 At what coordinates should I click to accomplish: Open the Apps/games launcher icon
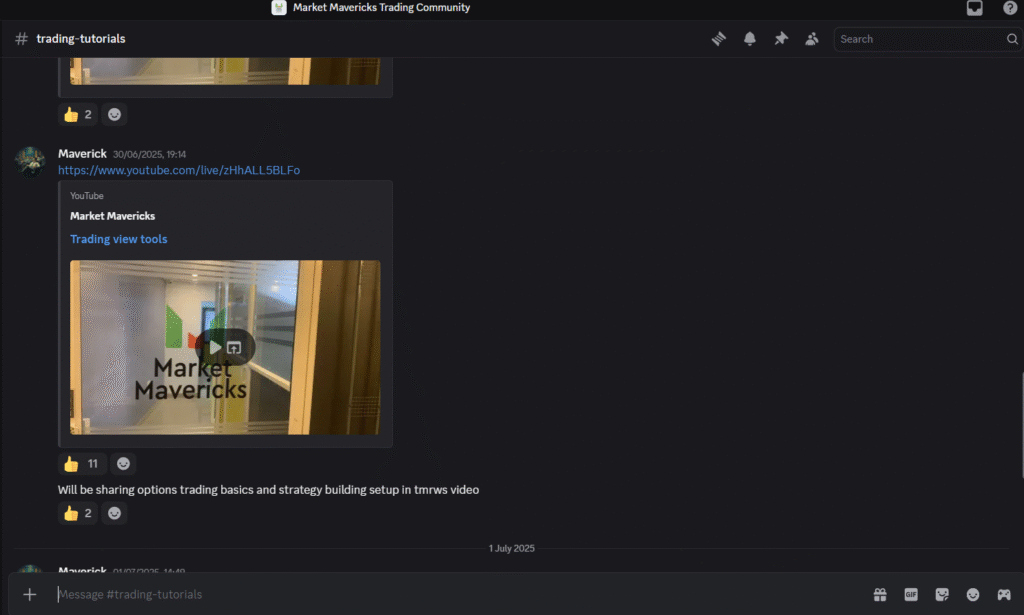pos(1002,594)
